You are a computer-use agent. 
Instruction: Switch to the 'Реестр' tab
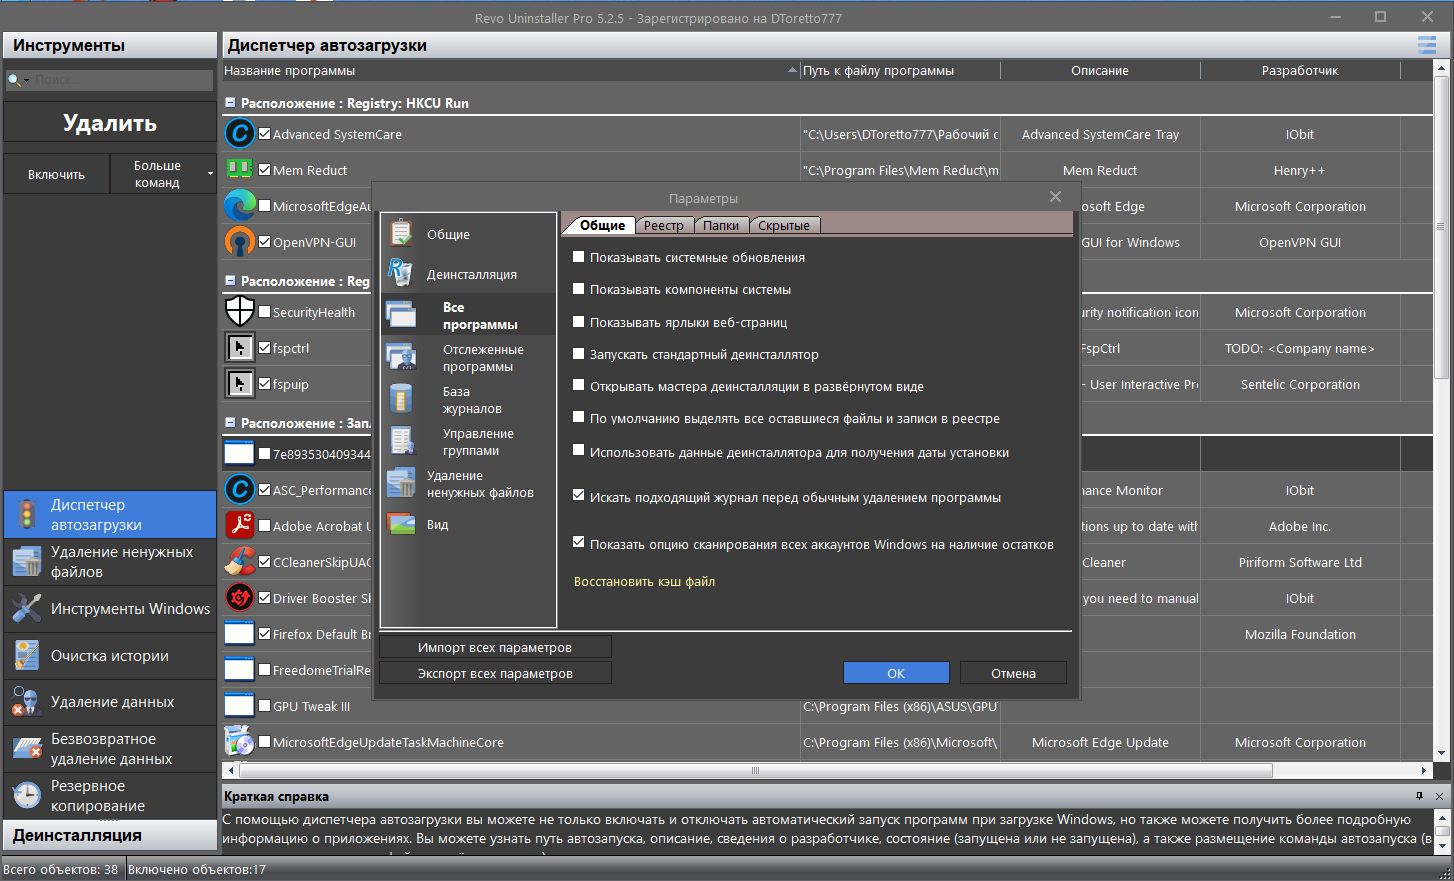pos(663,225)
